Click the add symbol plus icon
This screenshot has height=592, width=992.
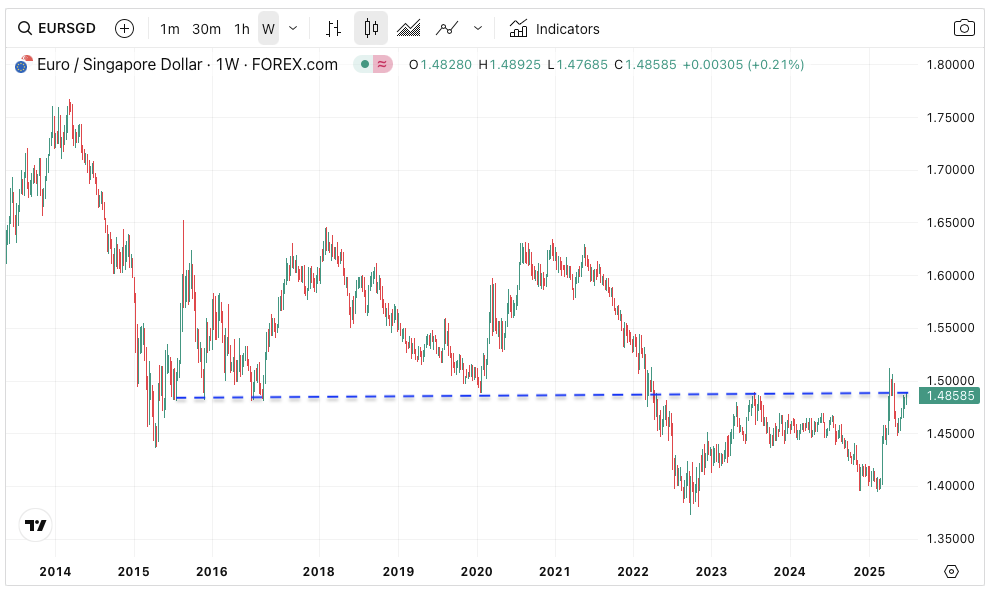pos(124,28)
